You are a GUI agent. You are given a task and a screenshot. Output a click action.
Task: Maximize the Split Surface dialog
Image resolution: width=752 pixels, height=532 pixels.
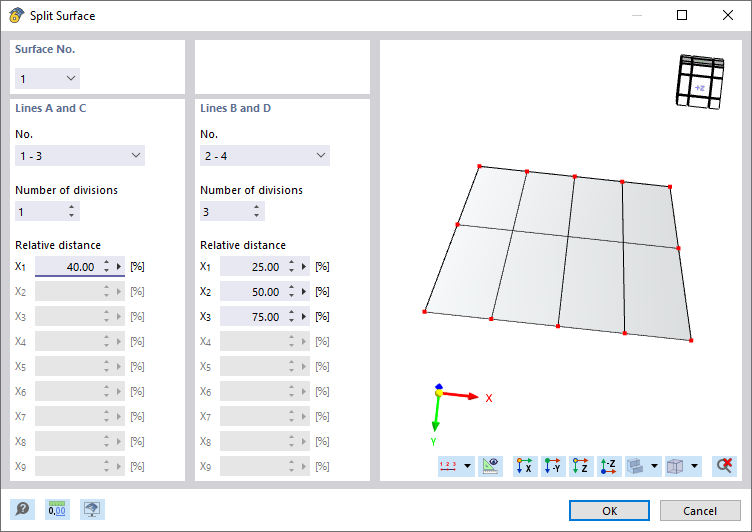[682, 15]
